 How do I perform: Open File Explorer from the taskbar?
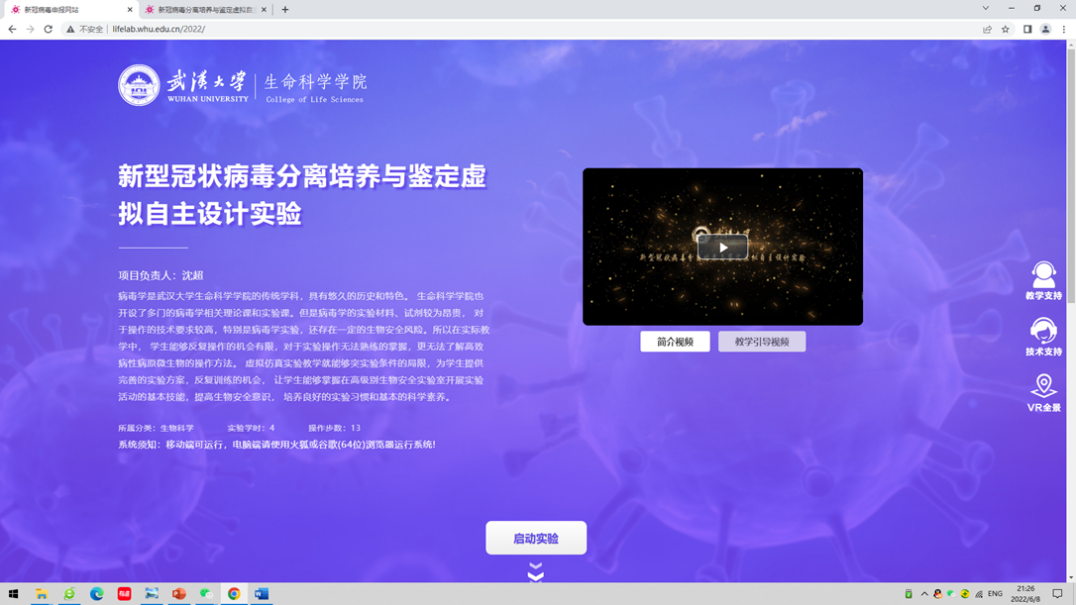point(42,593)
